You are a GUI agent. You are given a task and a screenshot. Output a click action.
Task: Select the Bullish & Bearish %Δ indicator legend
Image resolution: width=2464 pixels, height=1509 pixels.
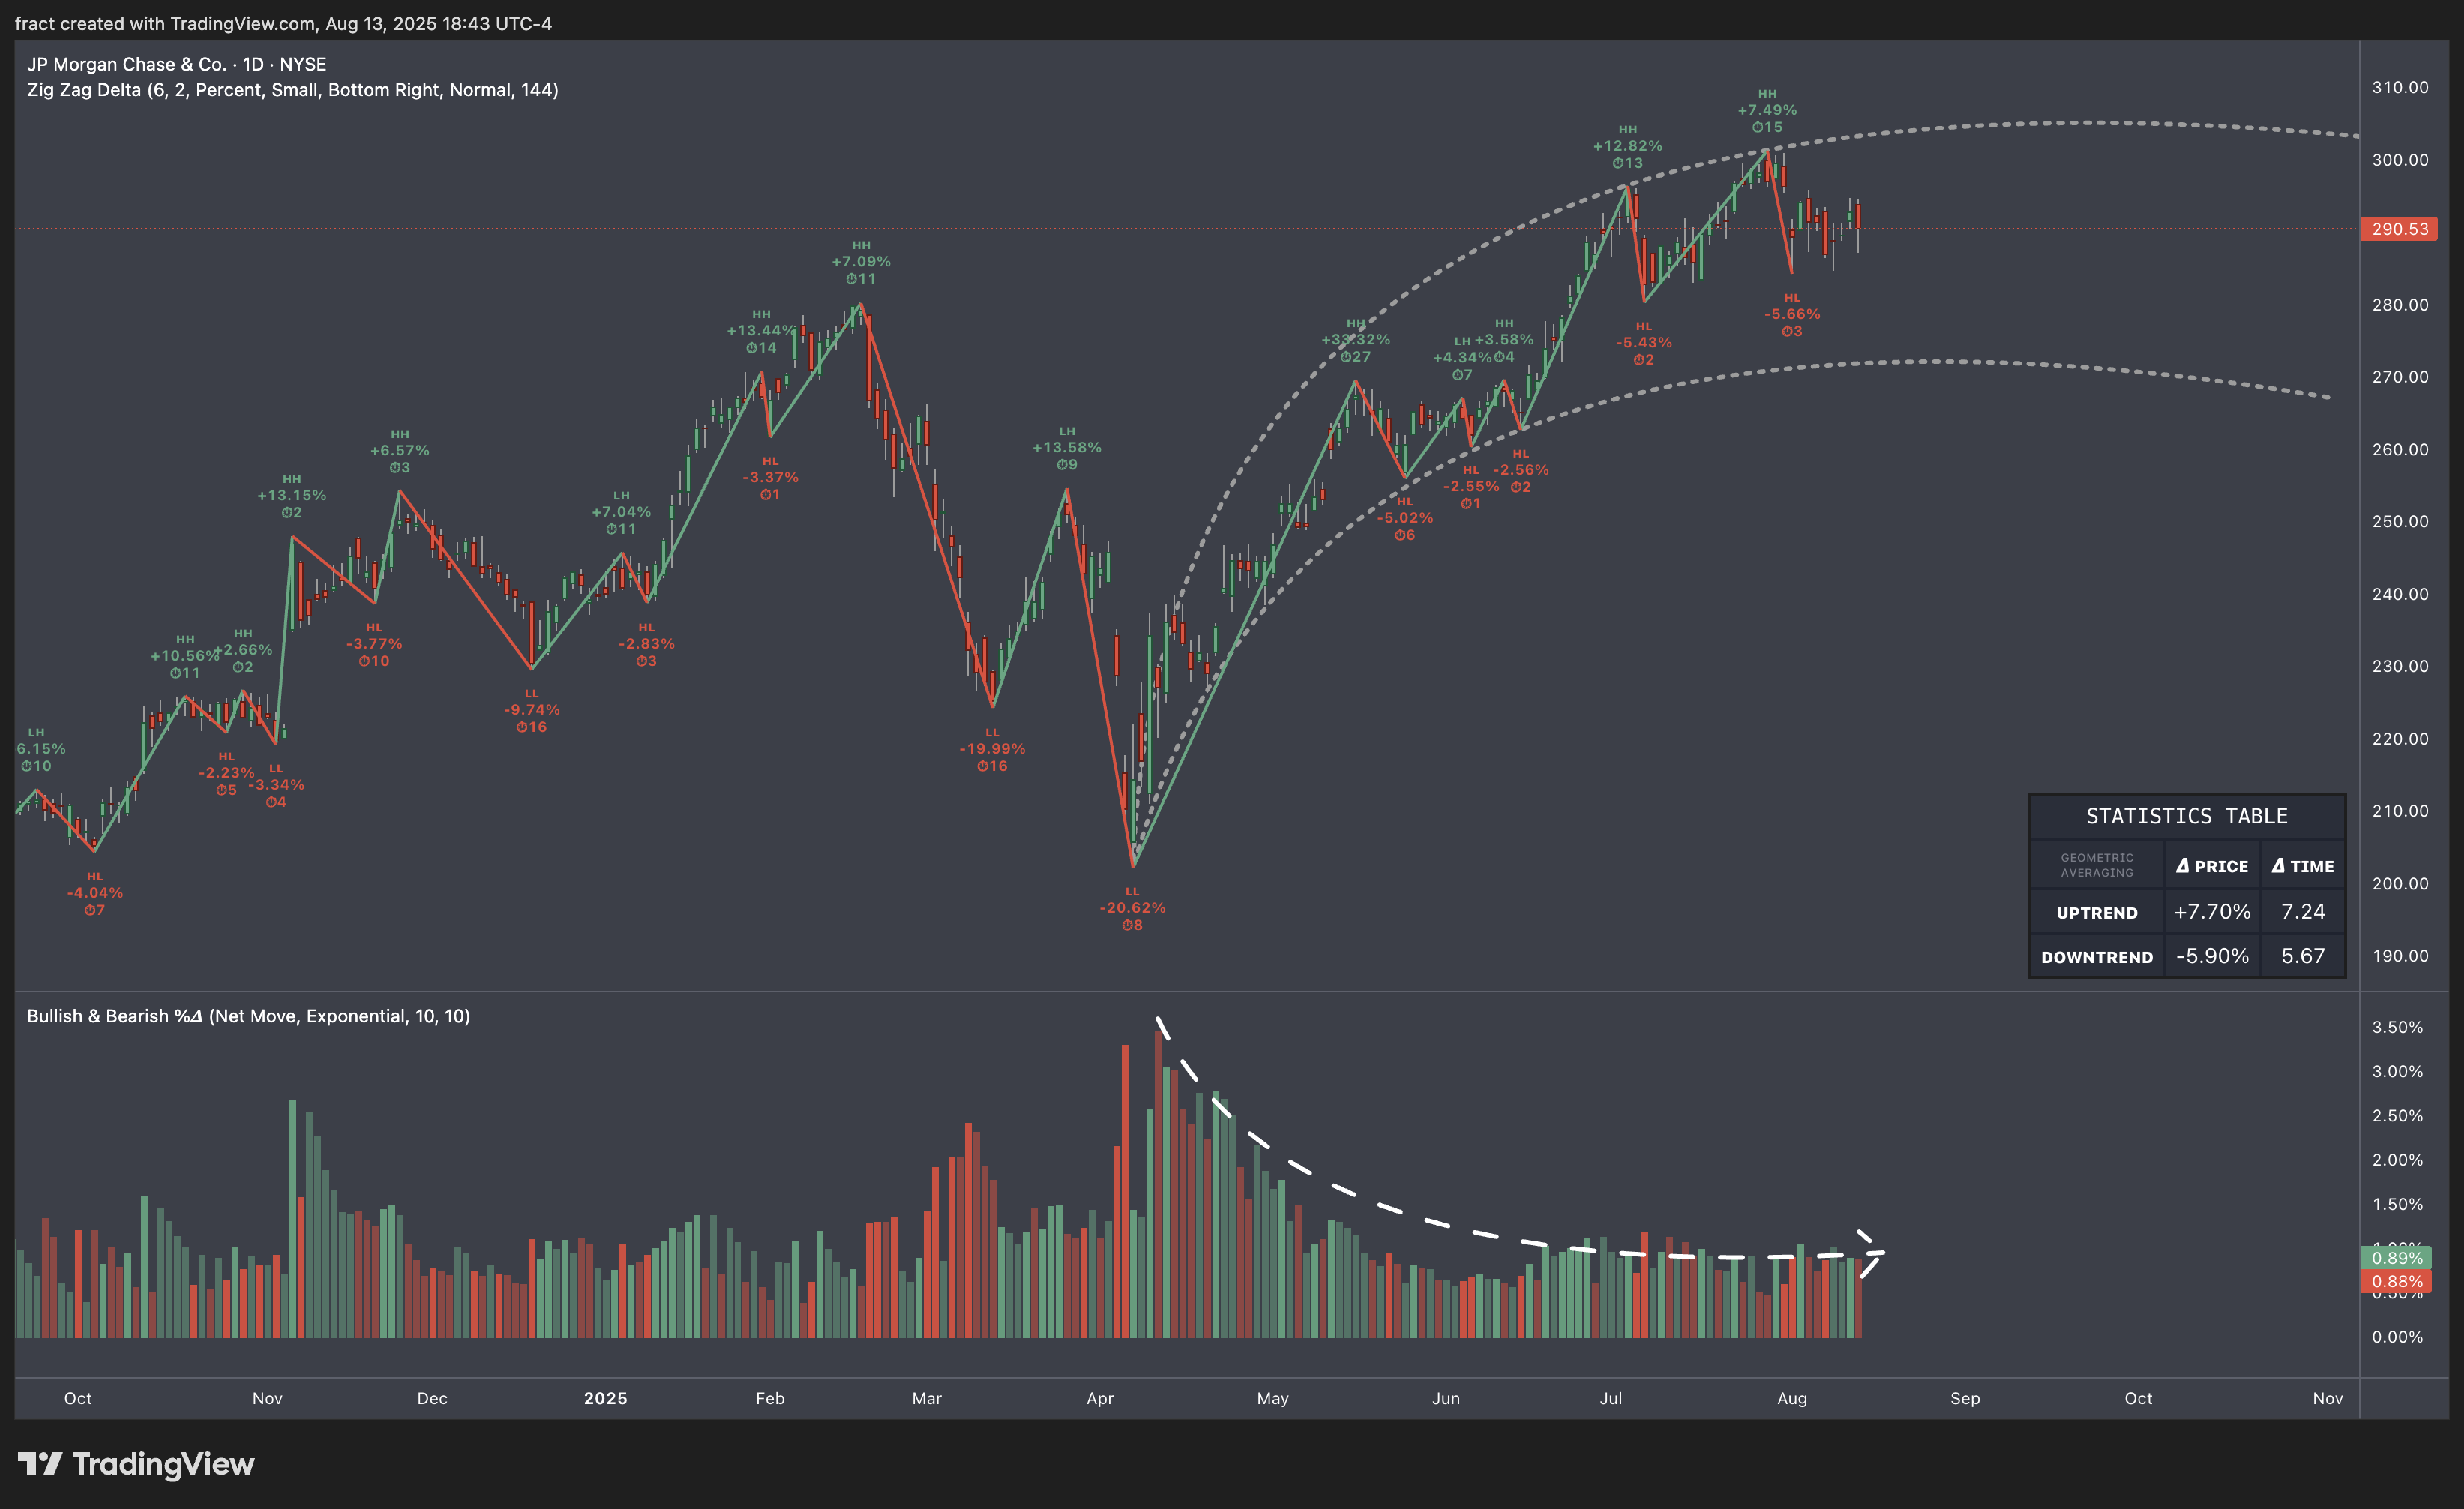coord(248,1016)
